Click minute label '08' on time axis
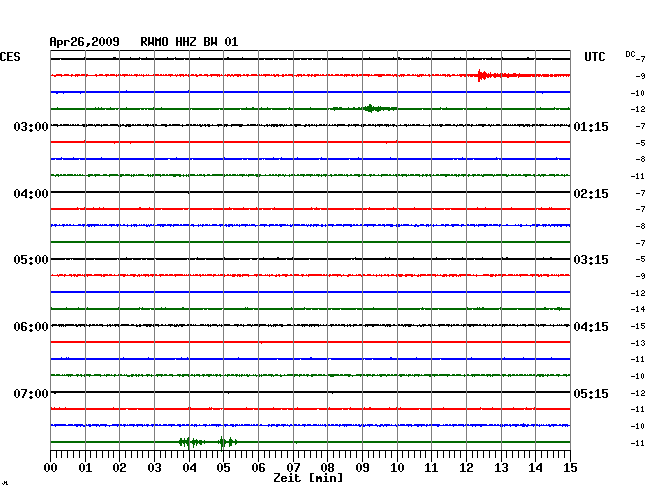 327,468
